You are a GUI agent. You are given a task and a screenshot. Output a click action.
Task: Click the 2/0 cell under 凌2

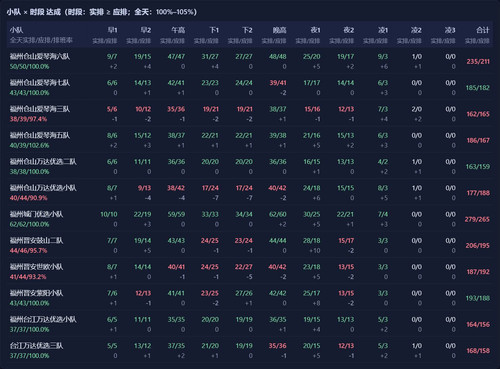[x=417, y=109]
